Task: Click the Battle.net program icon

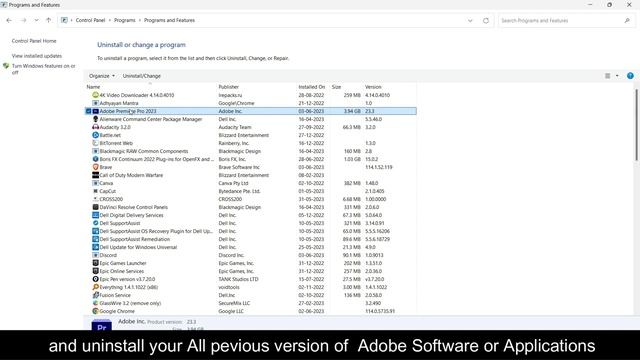Action: coord(95,135)
